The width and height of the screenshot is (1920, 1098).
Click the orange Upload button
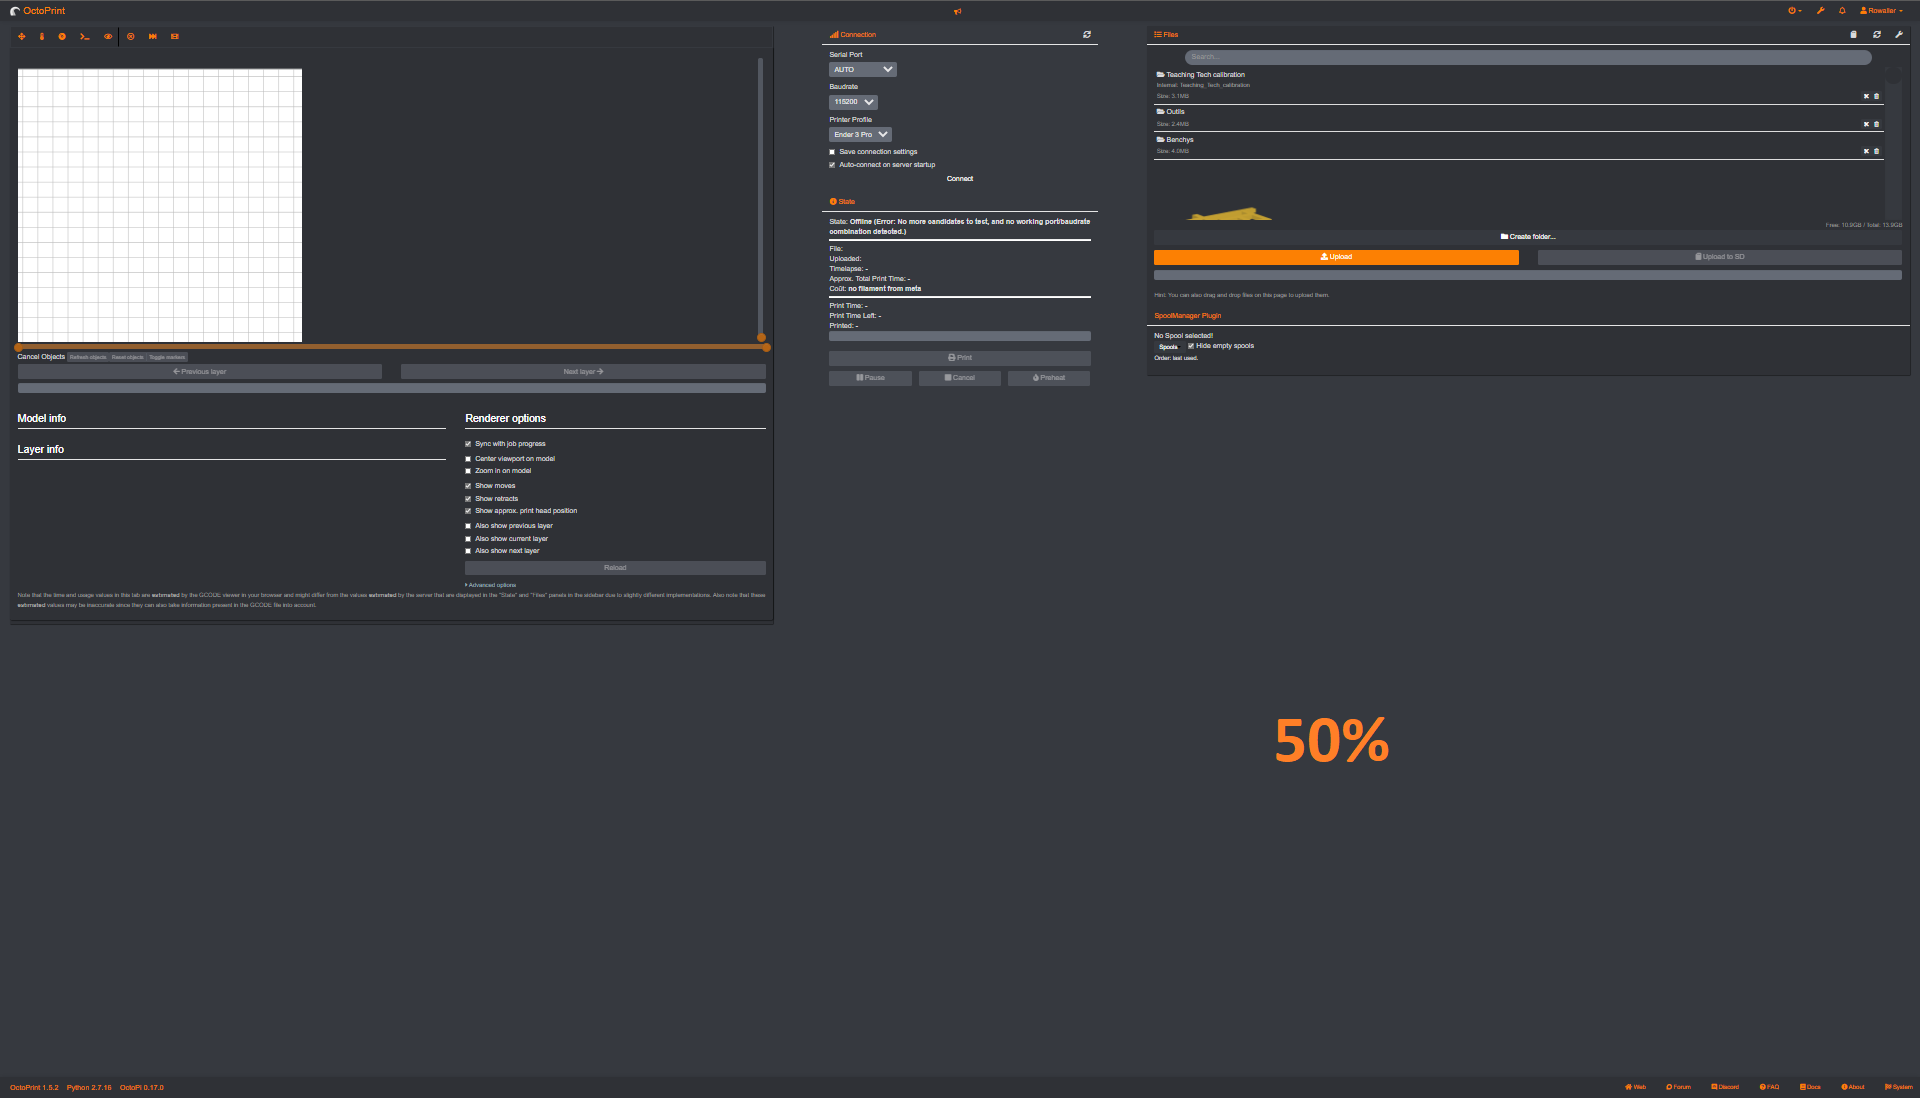click(1335, 257)
